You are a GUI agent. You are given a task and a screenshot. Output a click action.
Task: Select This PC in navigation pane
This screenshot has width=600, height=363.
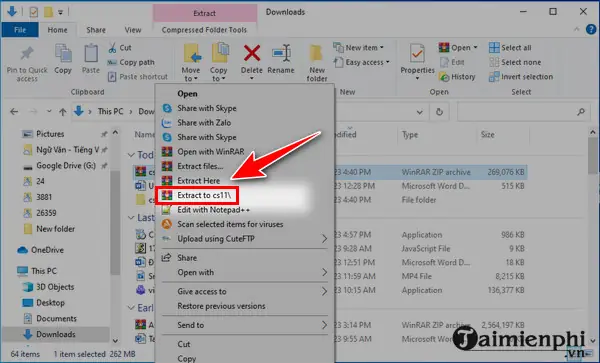click(44, 271)
